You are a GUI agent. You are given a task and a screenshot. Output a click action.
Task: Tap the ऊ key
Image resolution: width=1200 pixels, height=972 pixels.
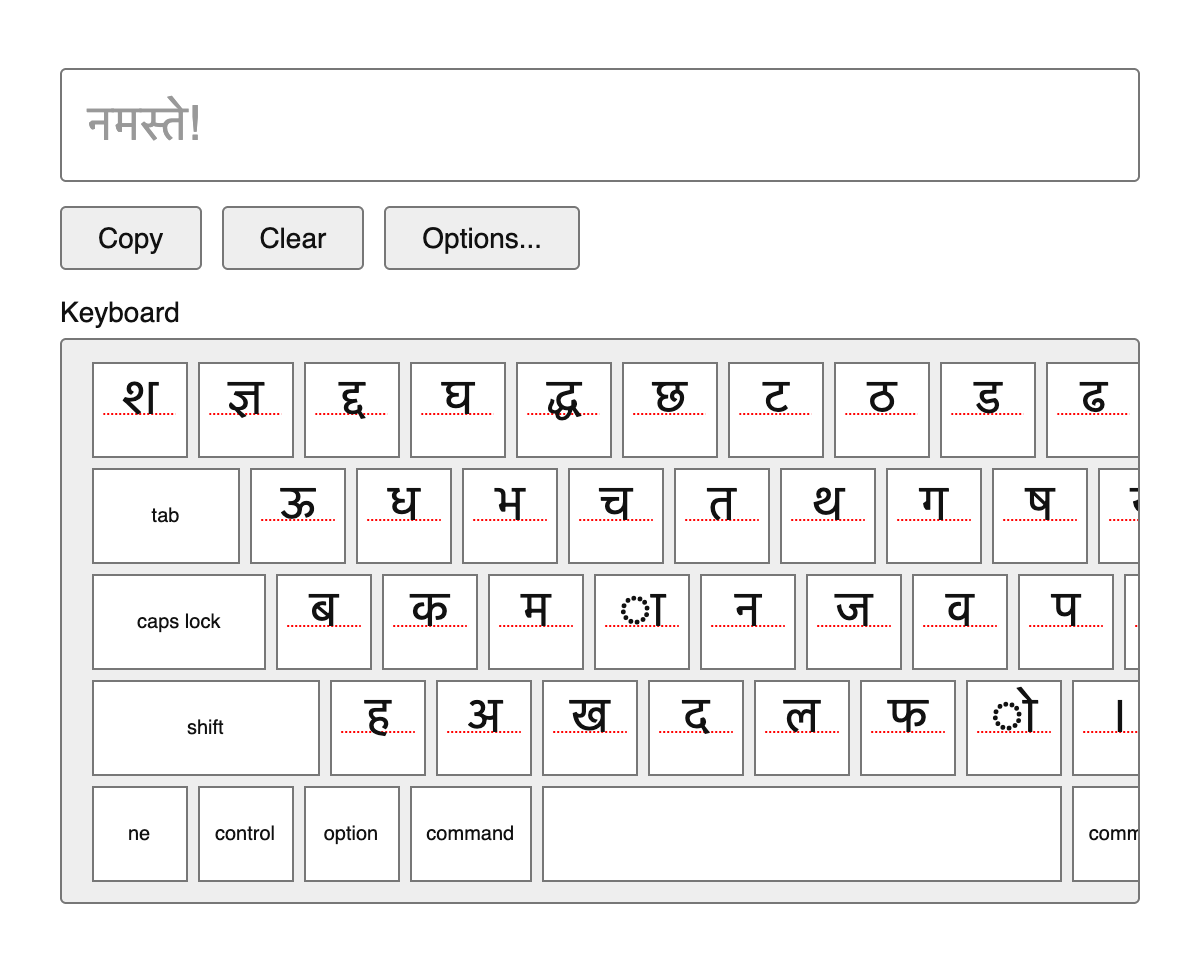tap(298, 516)
